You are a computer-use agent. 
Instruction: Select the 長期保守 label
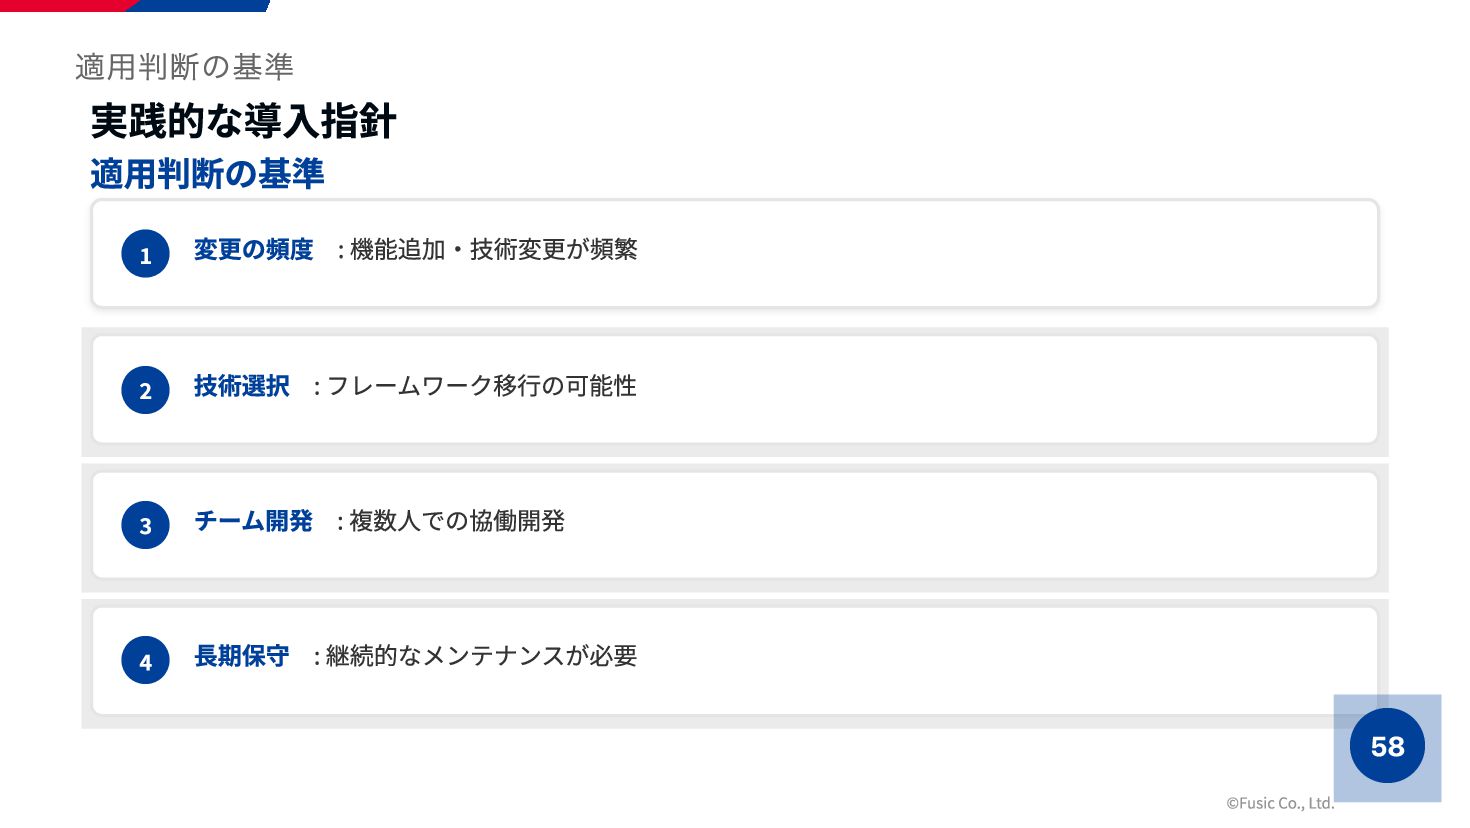point(241,656)
